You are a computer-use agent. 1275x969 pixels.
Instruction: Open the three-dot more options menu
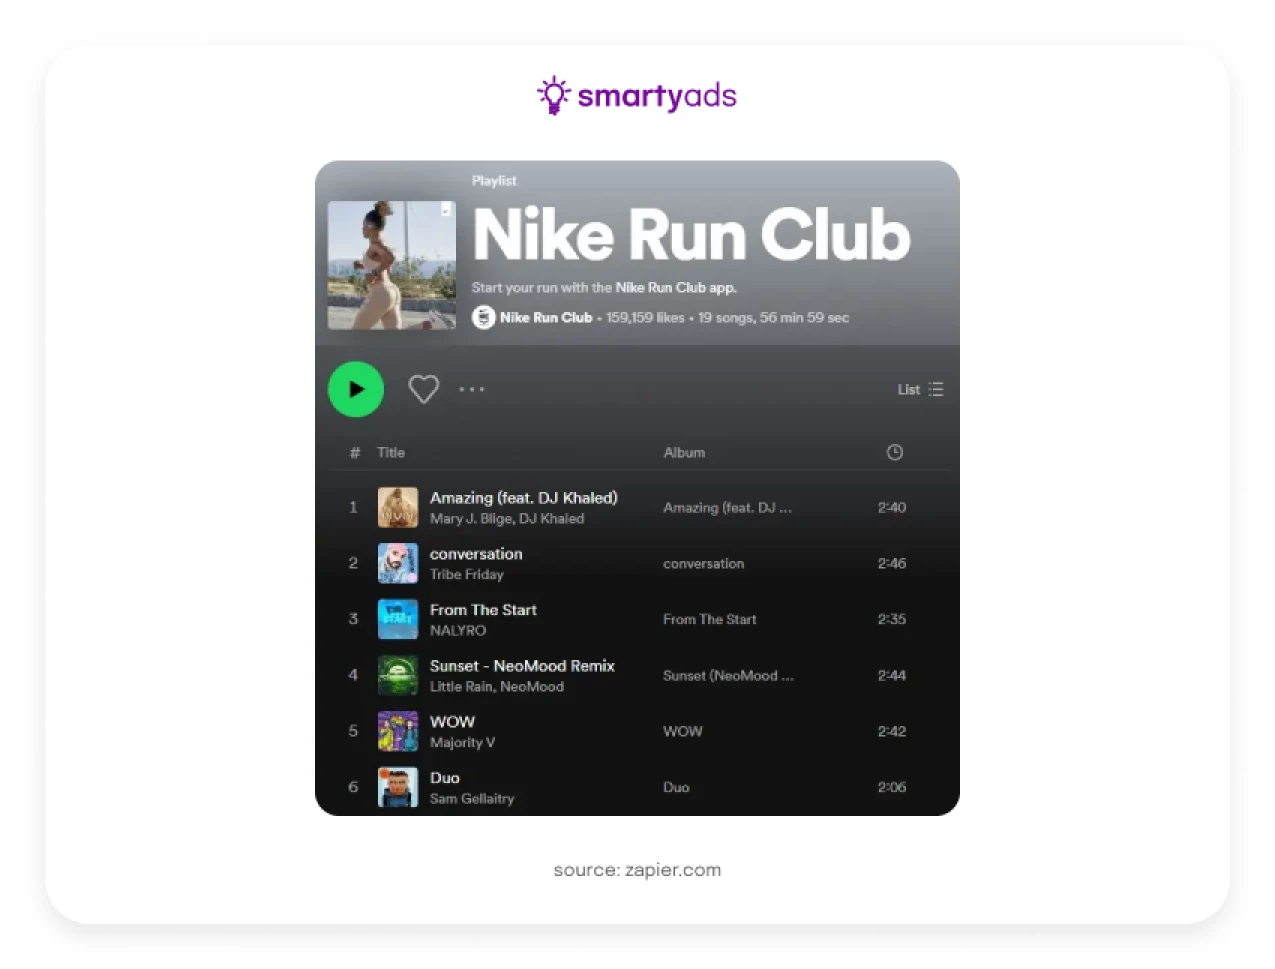tap(472, 389)
